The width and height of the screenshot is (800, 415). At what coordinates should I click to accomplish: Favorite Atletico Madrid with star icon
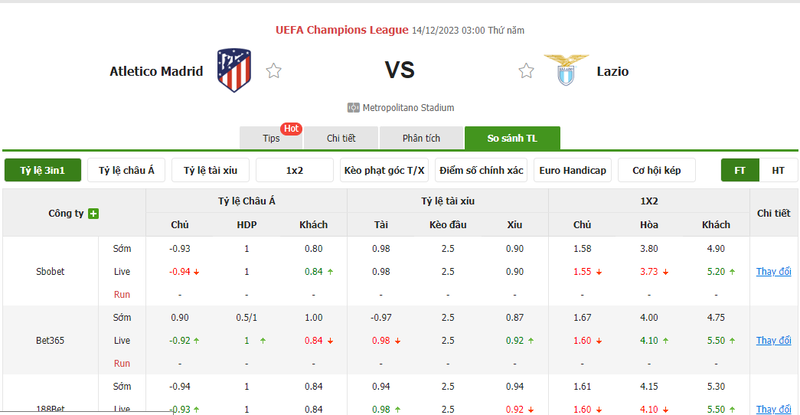pos(273,70)
